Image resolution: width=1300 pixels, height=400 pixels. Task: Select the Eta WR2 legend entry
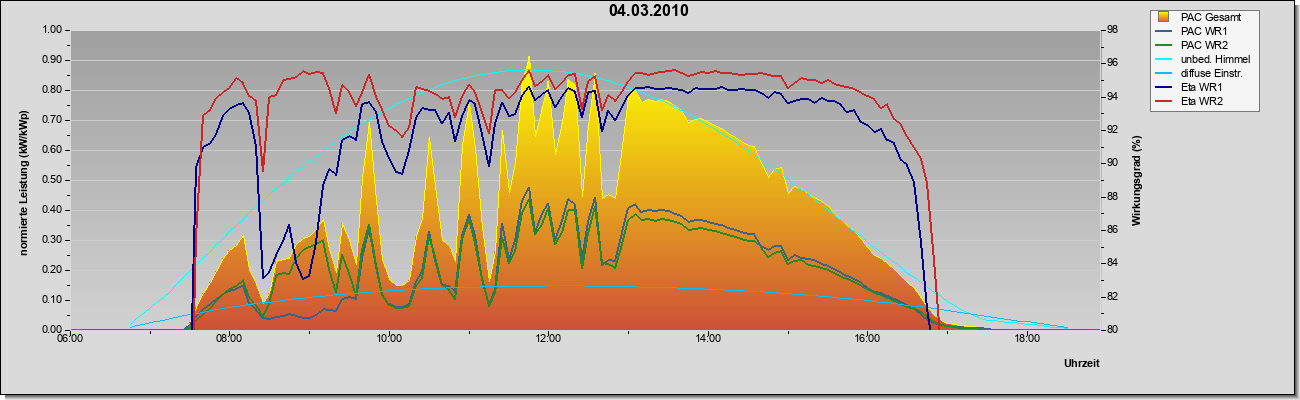(1188, 101)
